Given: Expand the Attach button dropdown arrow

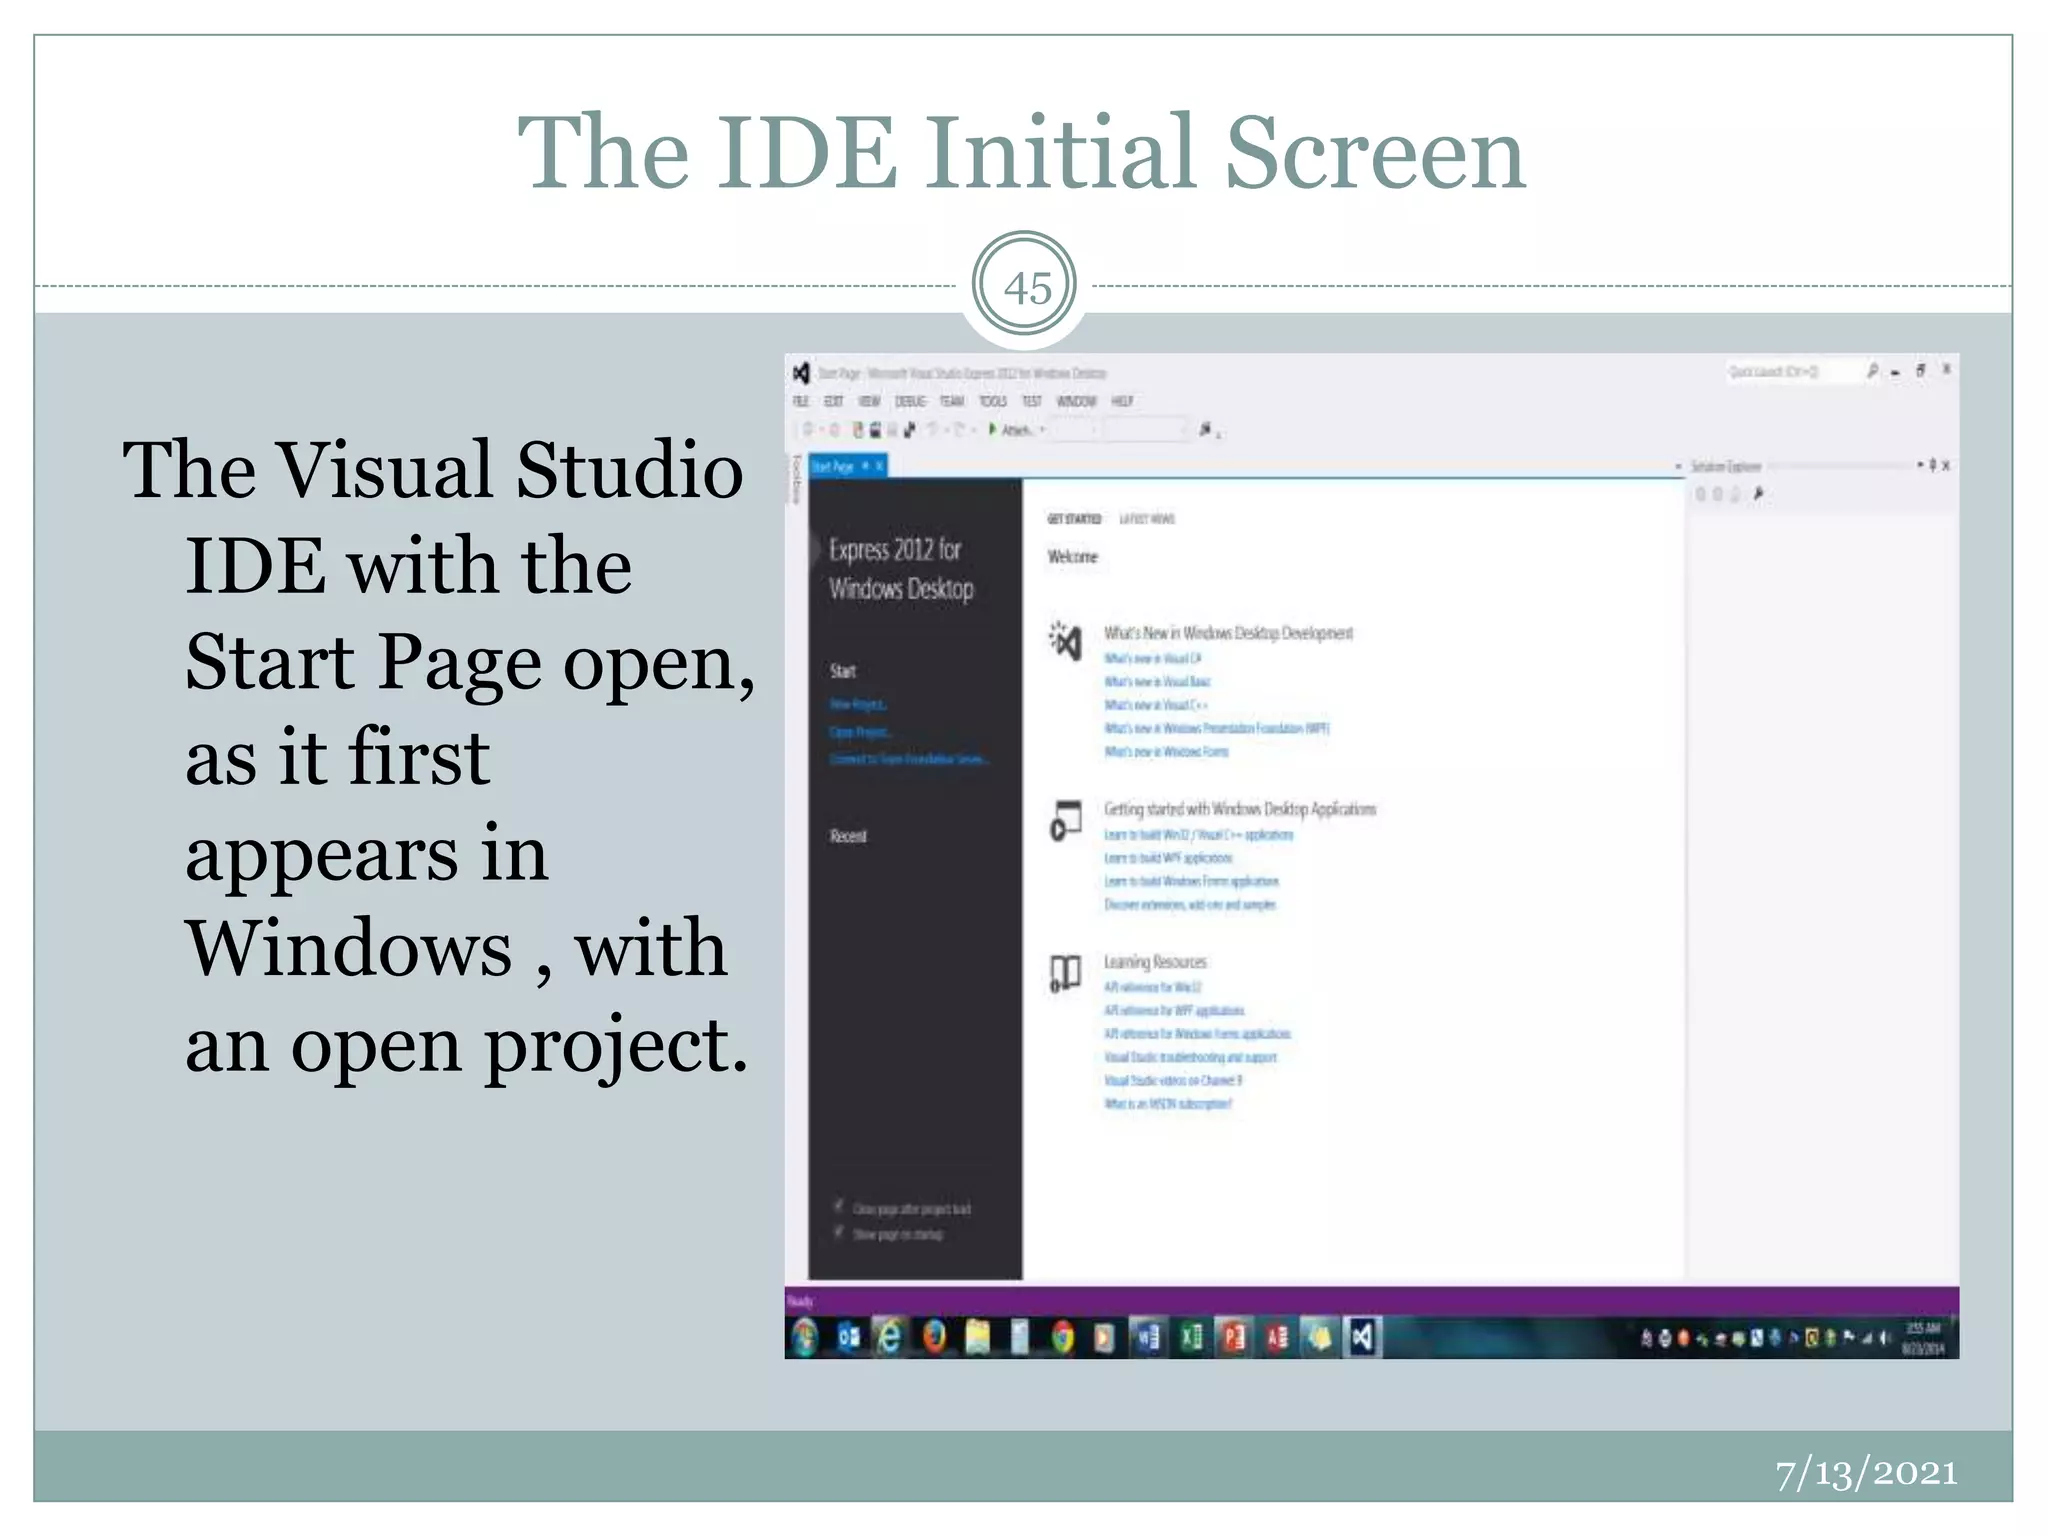Looking at the screenshot, I should 1042,430.
